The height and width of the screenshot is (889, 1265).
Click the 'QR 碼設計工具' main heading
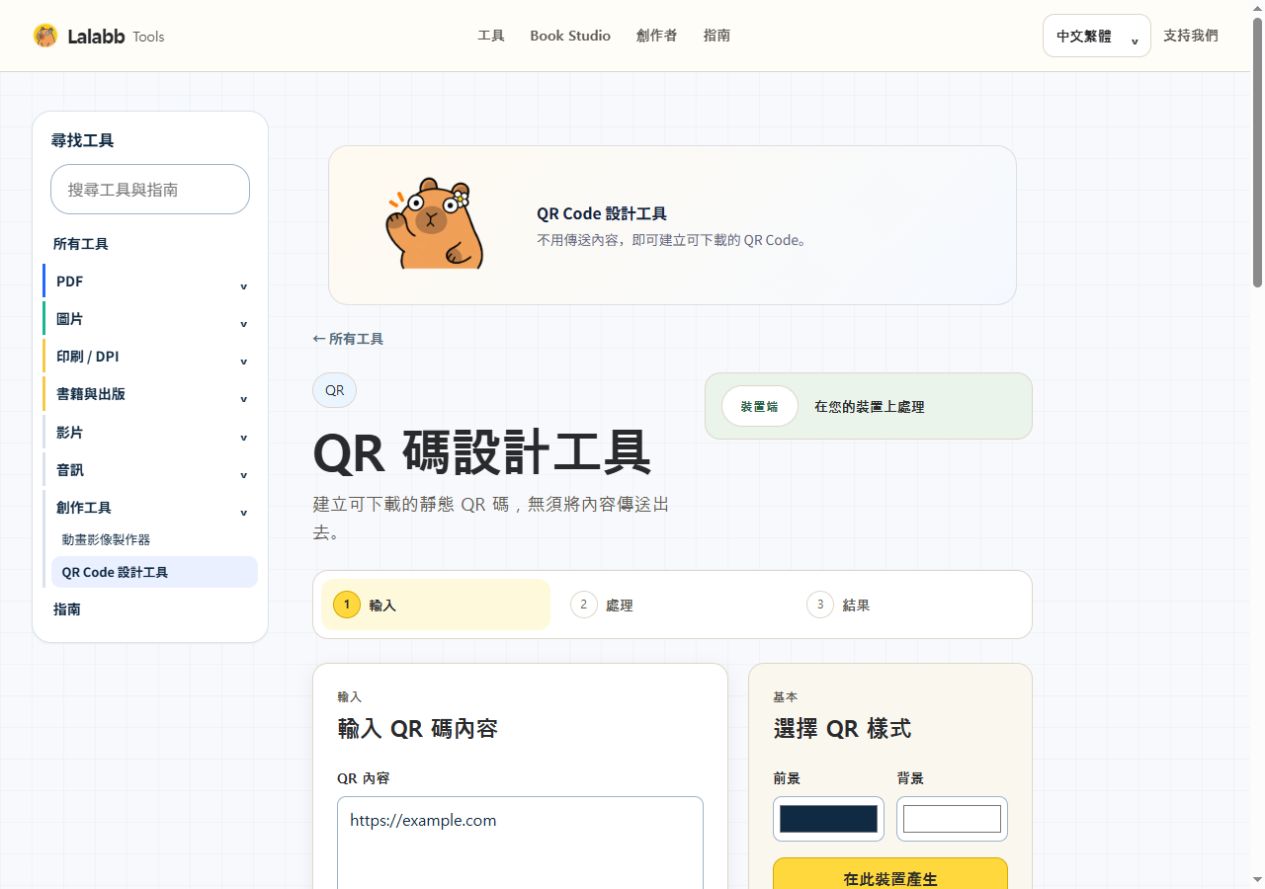482,452
